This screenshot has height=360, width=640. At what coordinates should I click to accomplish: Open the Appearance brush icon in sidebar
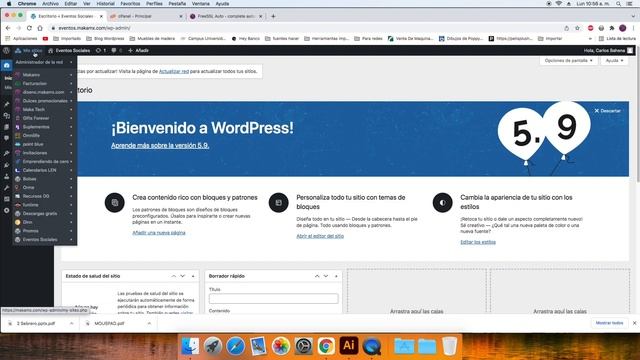click(7, 153)
